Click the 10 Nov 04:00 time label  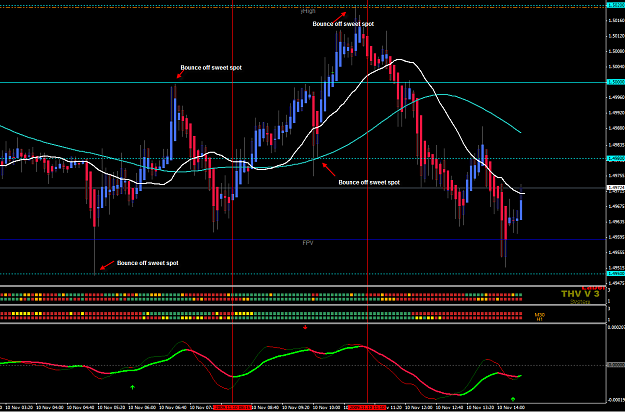50,408
